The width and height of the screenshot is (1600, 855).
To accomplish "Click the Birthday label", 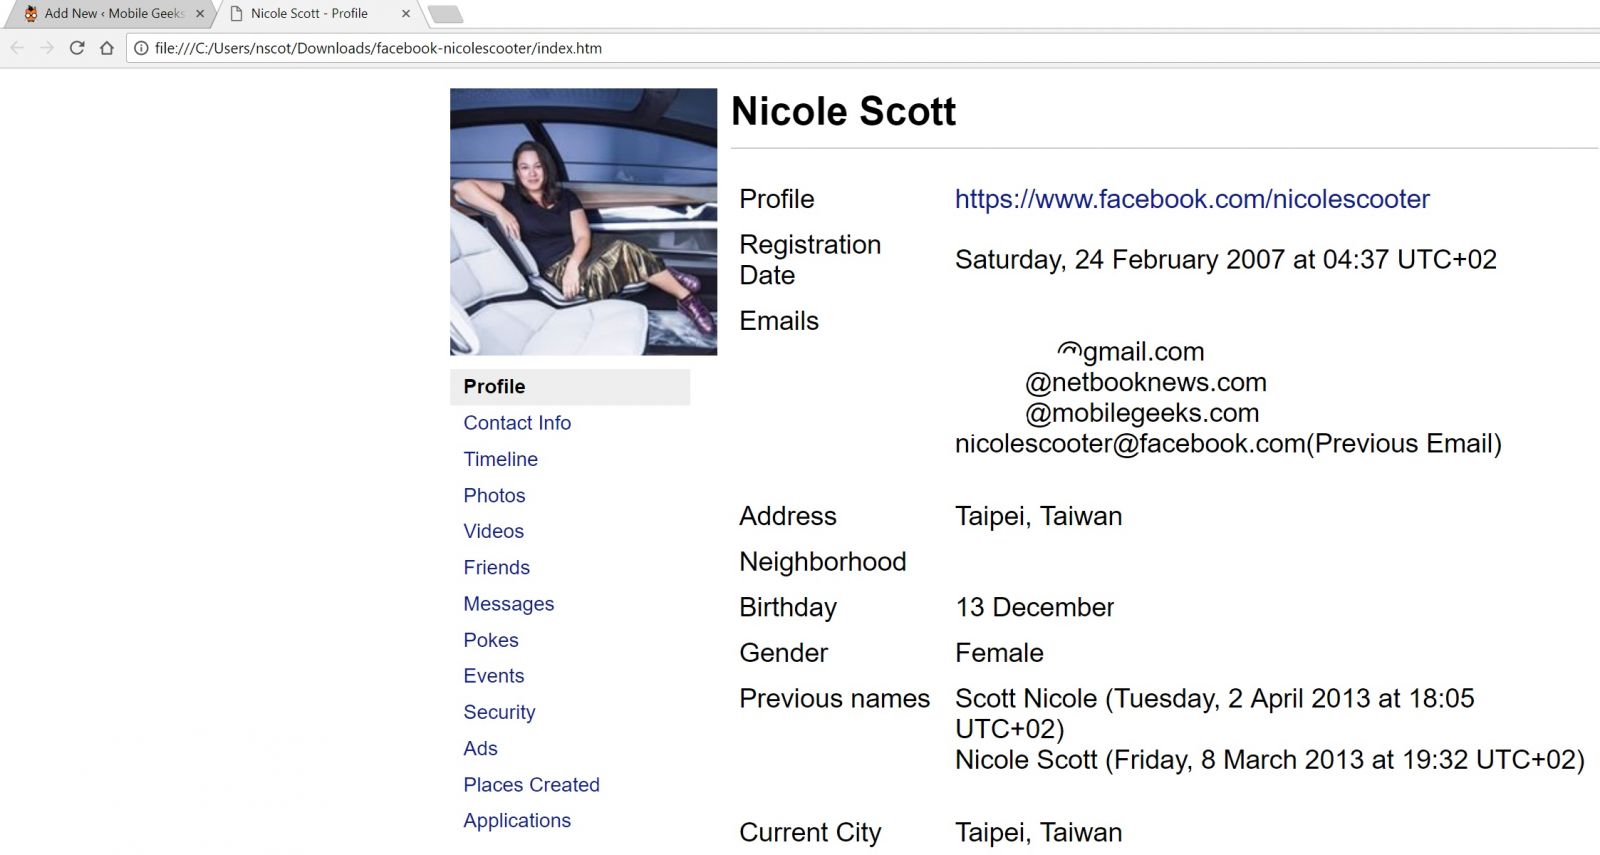I will coord(788,607).
